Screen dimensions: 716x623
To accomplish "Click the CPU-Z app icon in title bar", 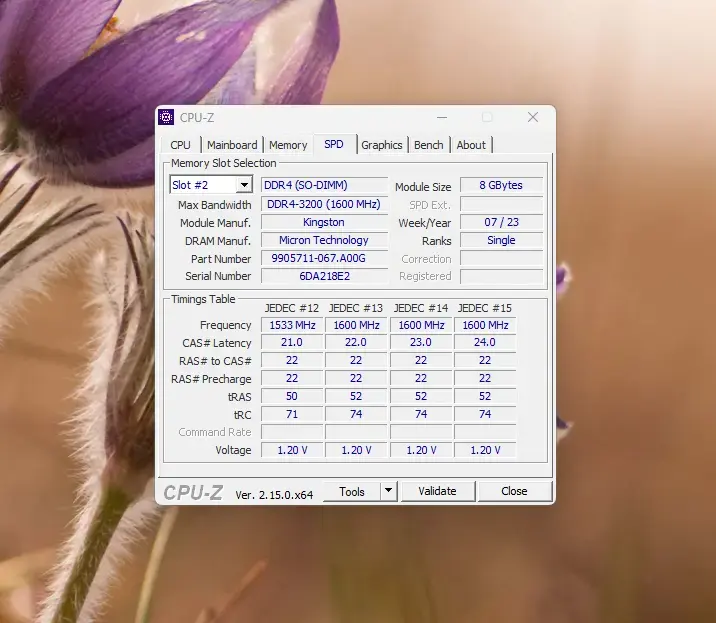I will pos(166,117).
